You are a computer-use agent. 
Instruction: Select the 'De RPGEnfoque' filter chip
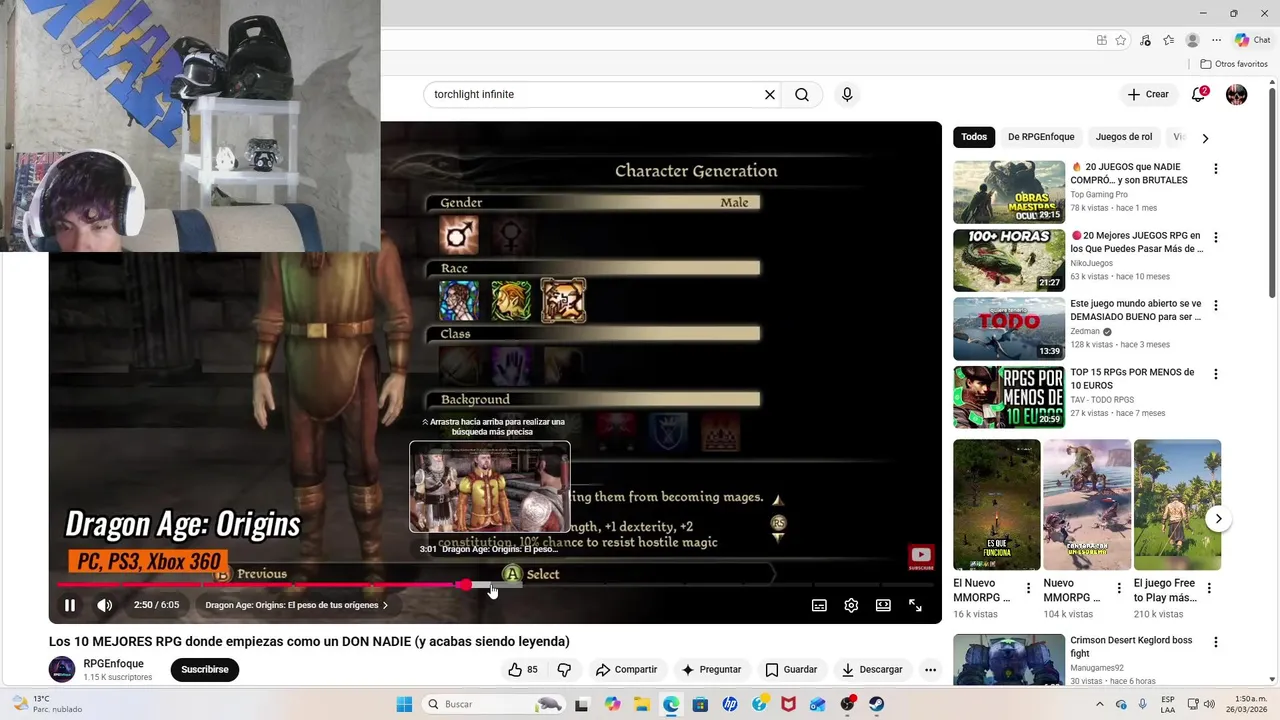1041,137
